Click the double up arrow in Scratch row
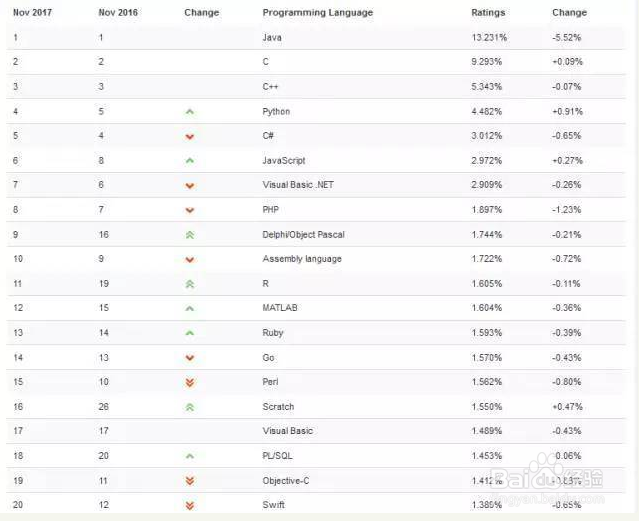 [190, 407]
